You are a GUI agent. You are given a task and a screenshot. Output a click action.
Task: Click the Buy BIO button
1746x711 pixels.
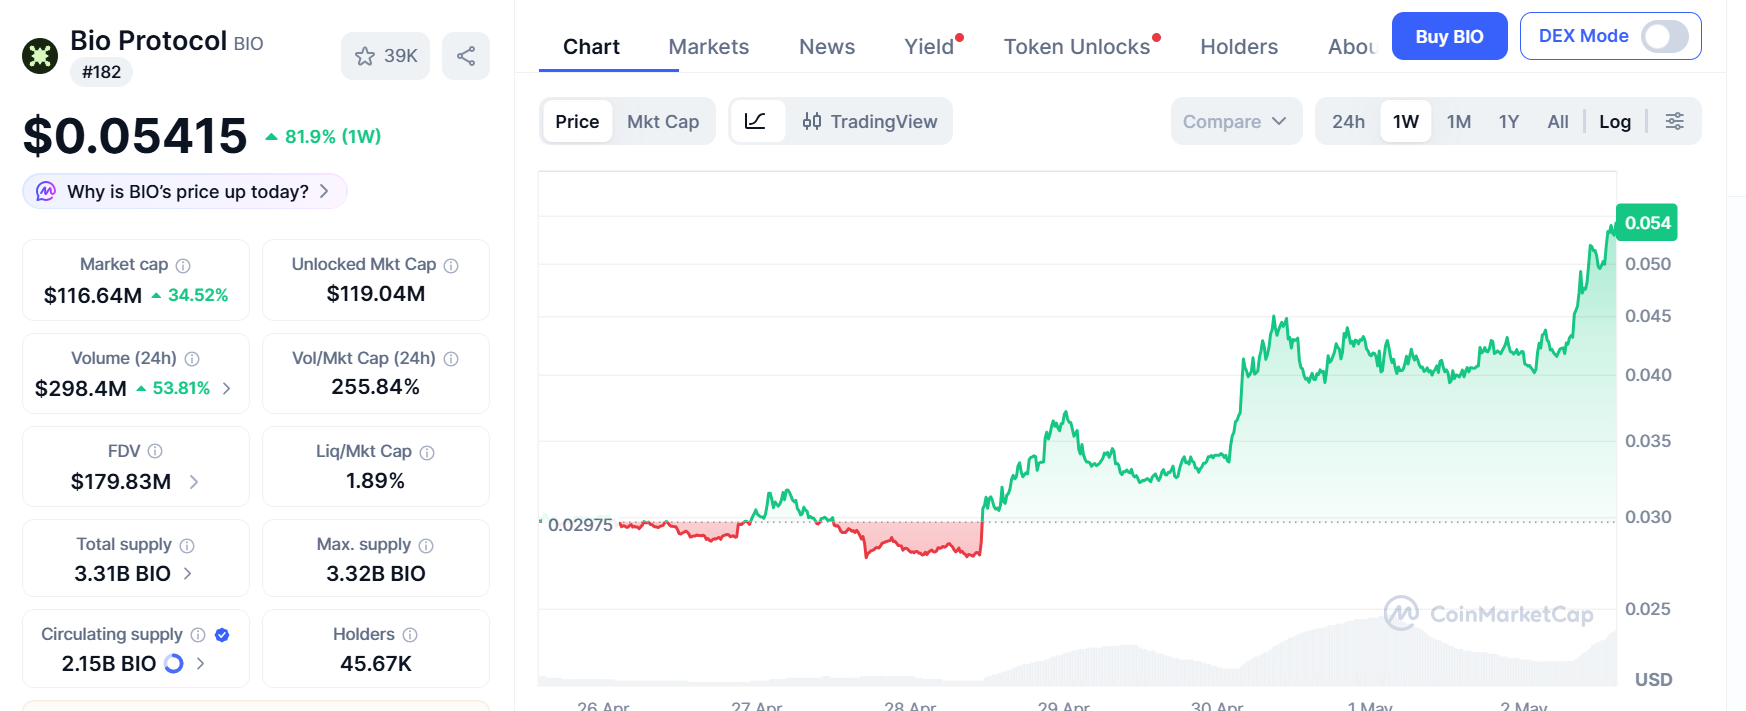point(1449,36)
